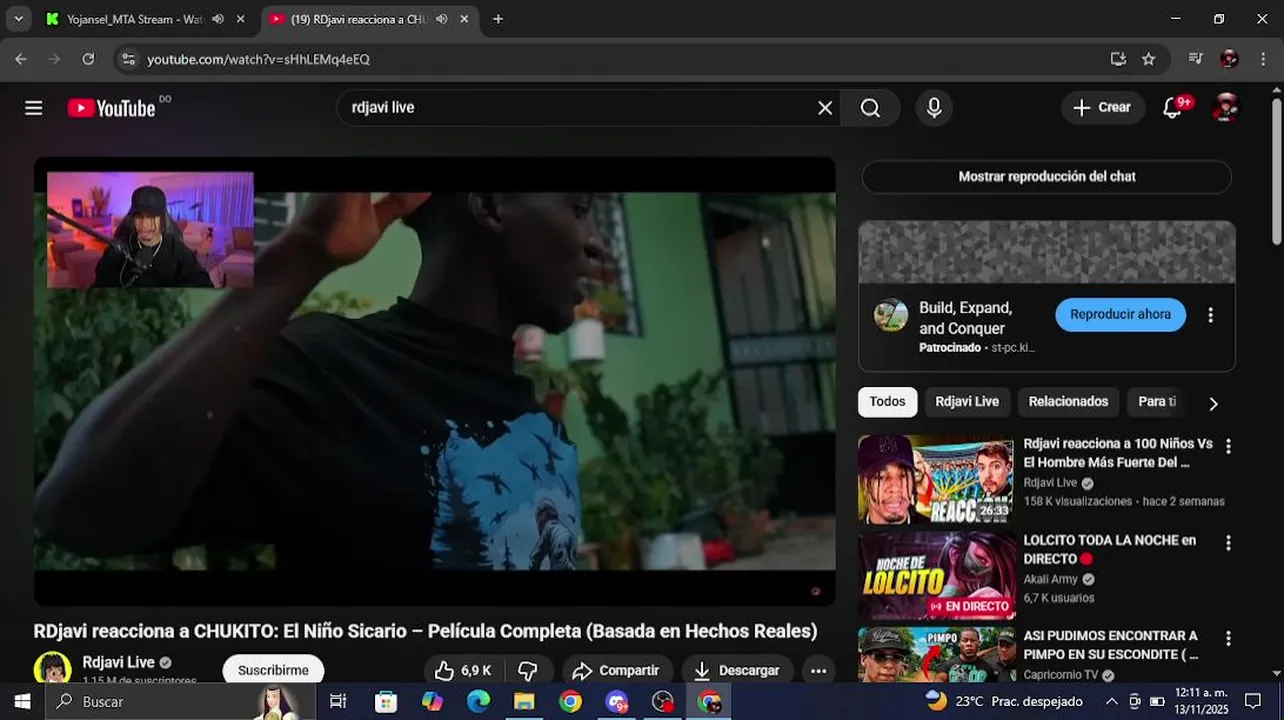Start voice search with microphone

(934, 108)
